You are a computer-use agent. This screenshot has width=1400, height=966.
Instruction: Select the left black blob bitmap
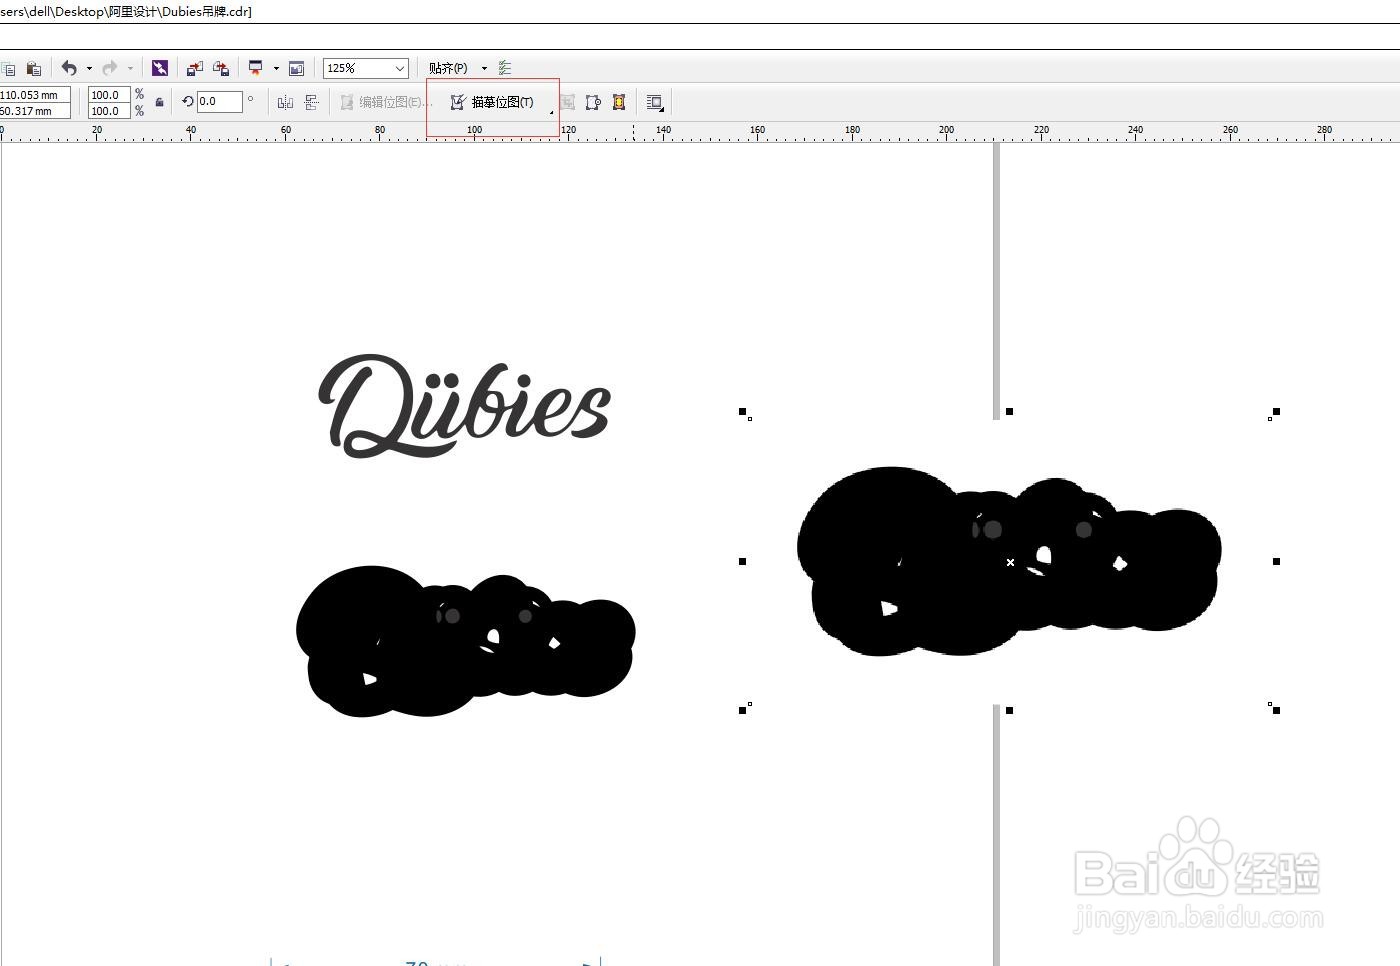click(465, 641)
